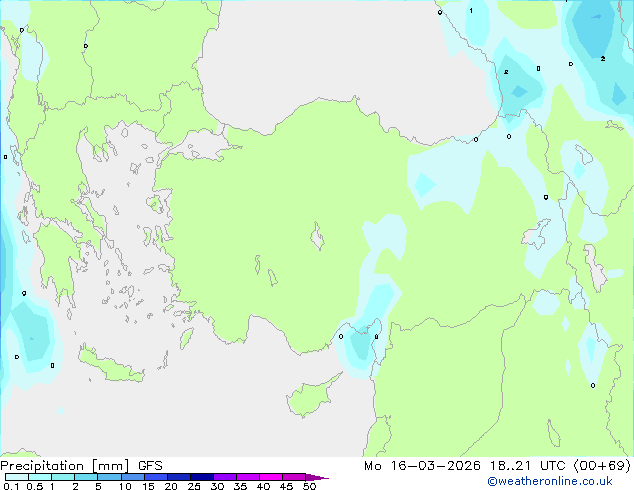Pick the 5–10 mm legend swatch
Screen dimensions: 634x490
[109, 477]
